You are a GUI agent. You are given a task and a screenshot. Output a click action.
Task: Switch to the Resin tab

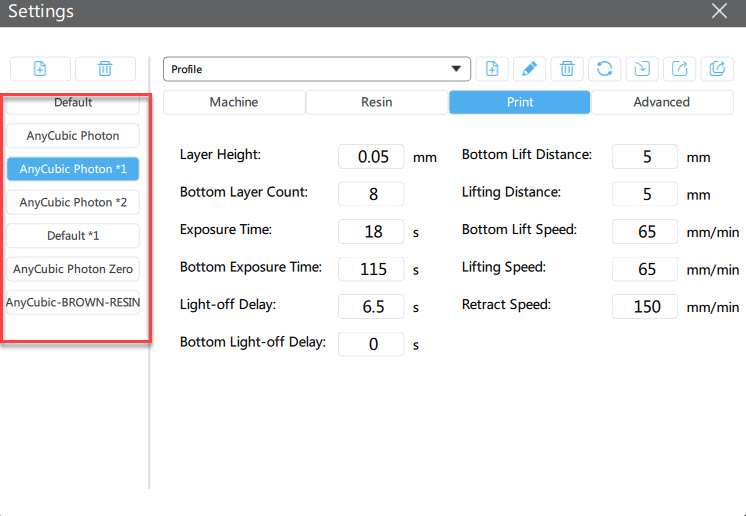click(x=377, y=102)
